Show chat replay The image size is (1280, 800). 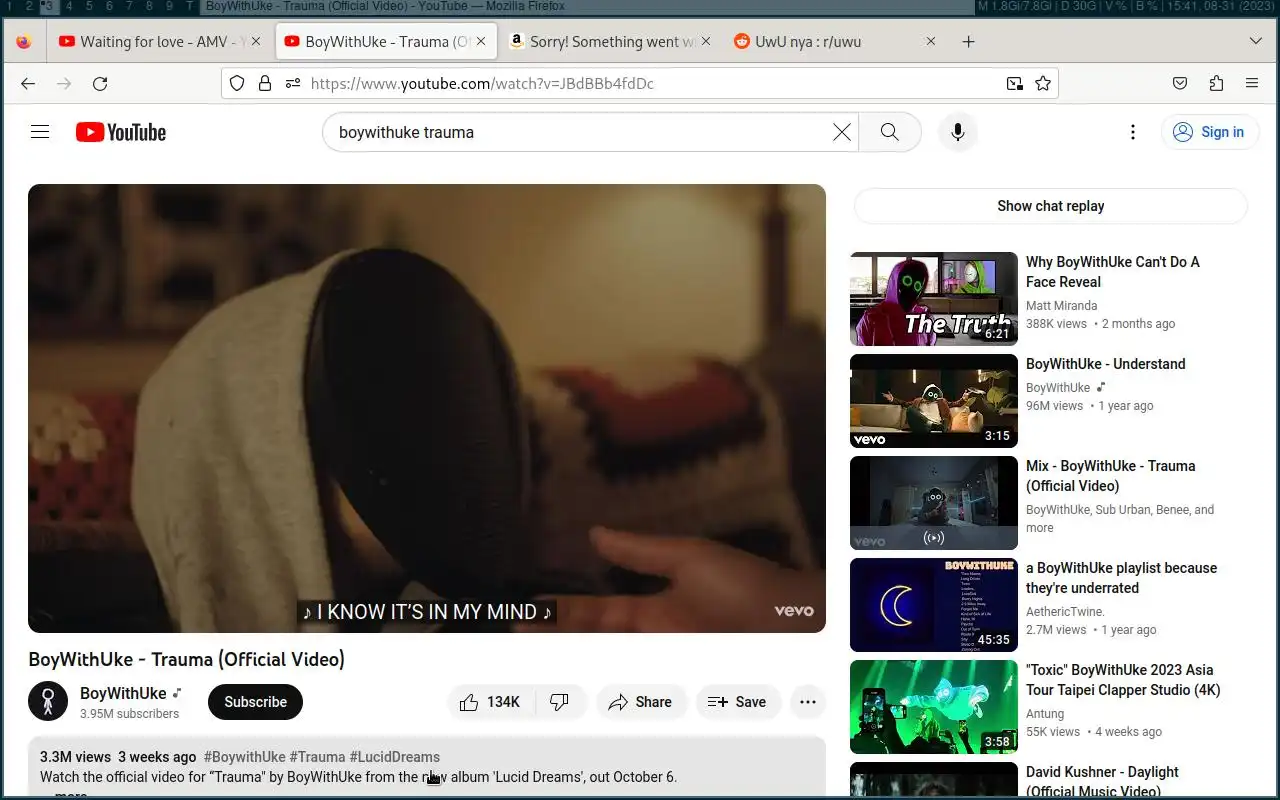click(x=1050, y=206)
